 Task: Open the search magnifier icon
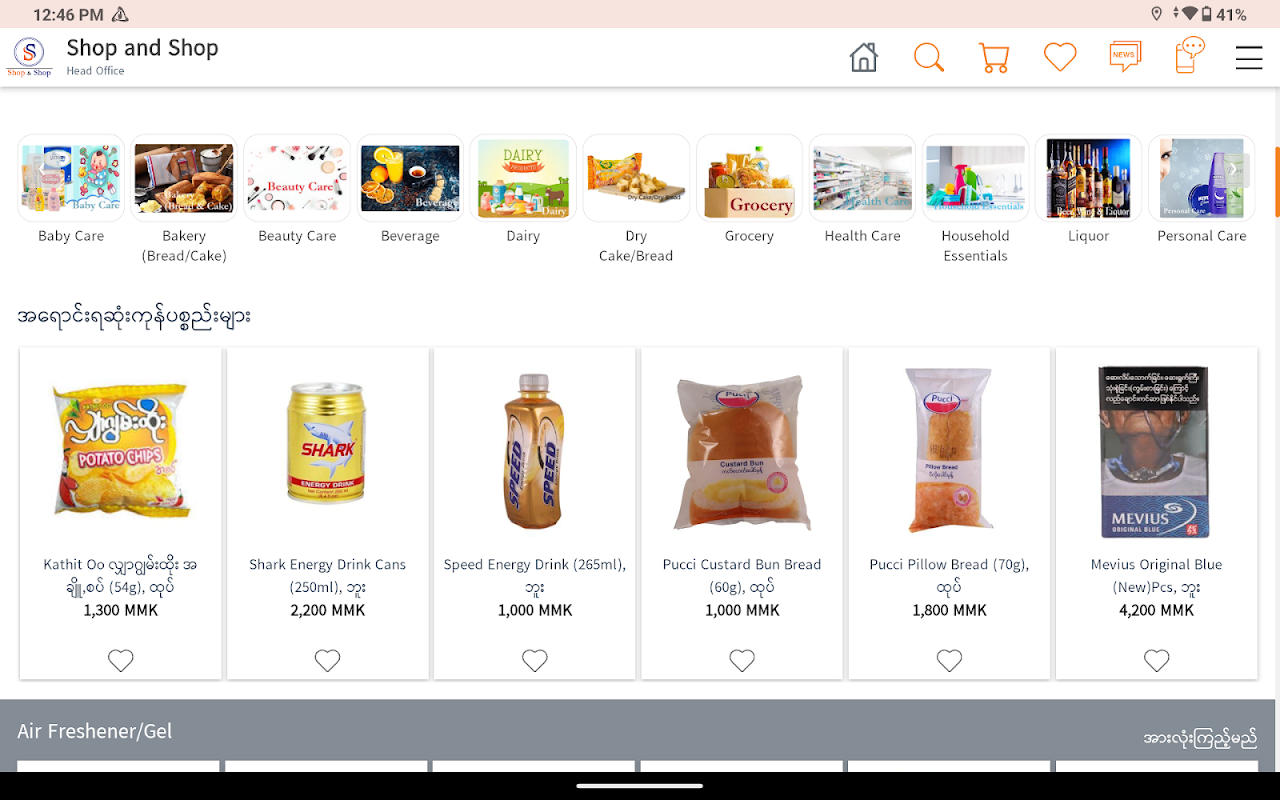coord(929,57)
